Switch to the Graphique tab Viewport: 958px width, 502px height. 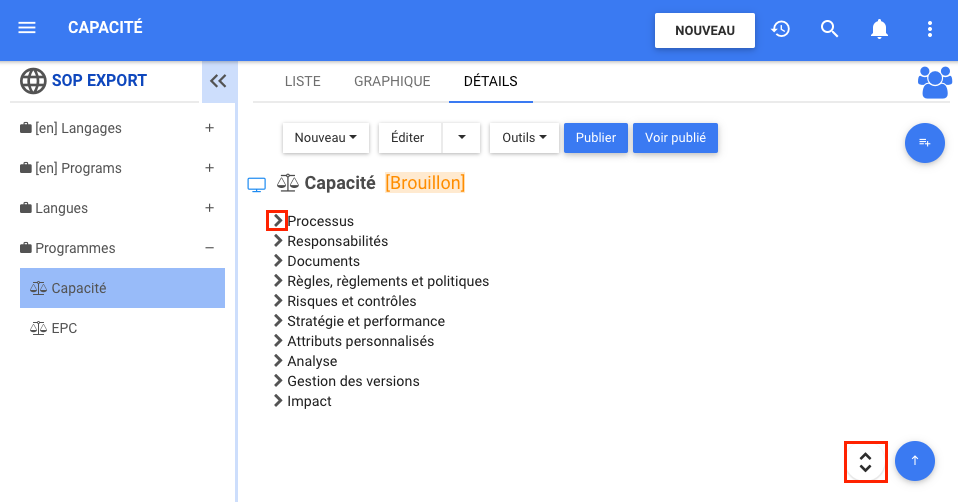[x=392, y=81]
